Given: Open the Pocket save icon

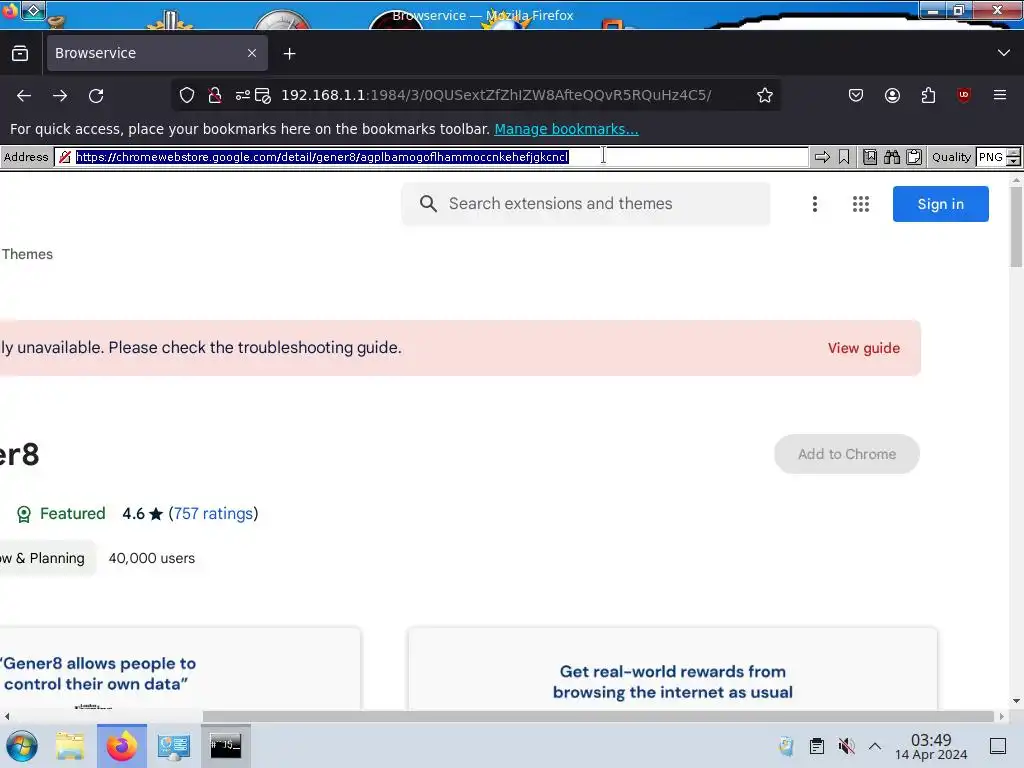Looking at the screenshot, I should pos(856,95).
